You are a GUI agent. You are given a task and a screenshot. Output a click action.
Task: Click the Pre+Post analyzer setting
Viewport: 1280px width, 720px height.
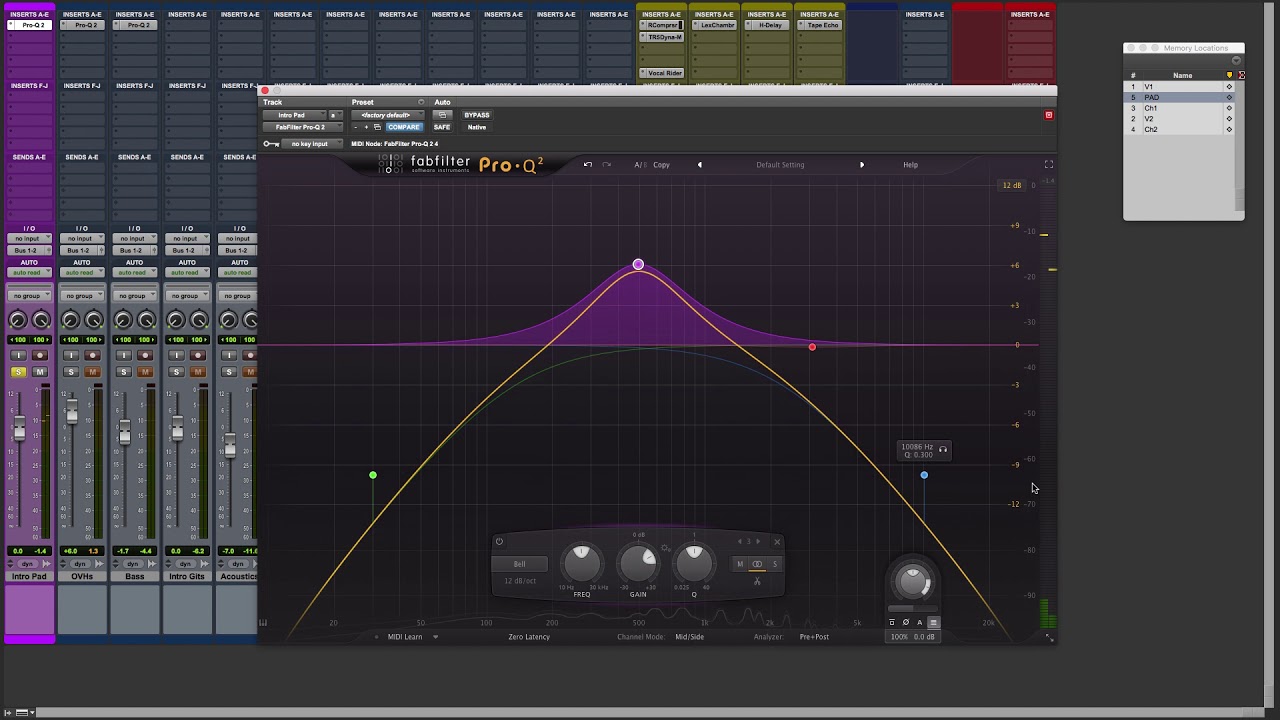(814, 637)
